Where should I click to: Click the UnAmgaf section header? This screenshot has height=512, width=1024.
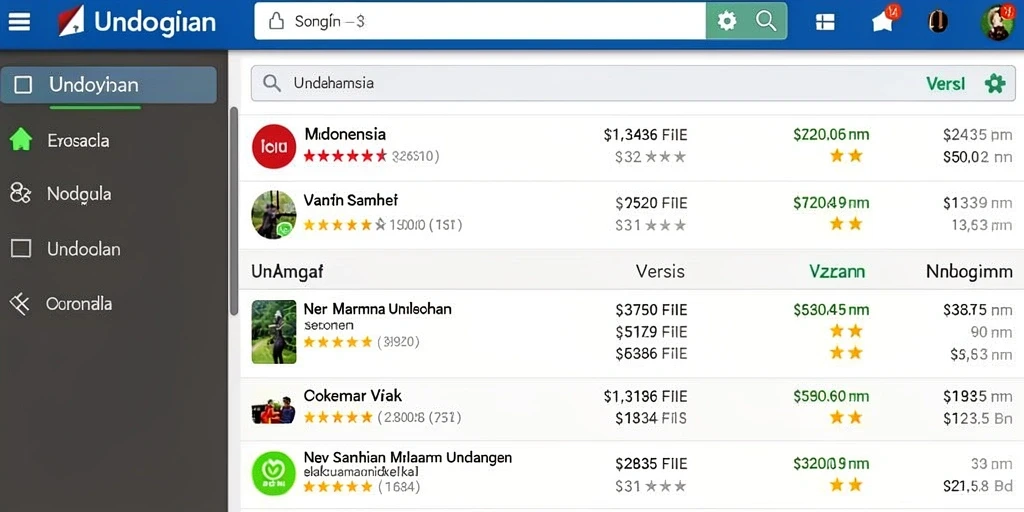[x=287, y=271]
